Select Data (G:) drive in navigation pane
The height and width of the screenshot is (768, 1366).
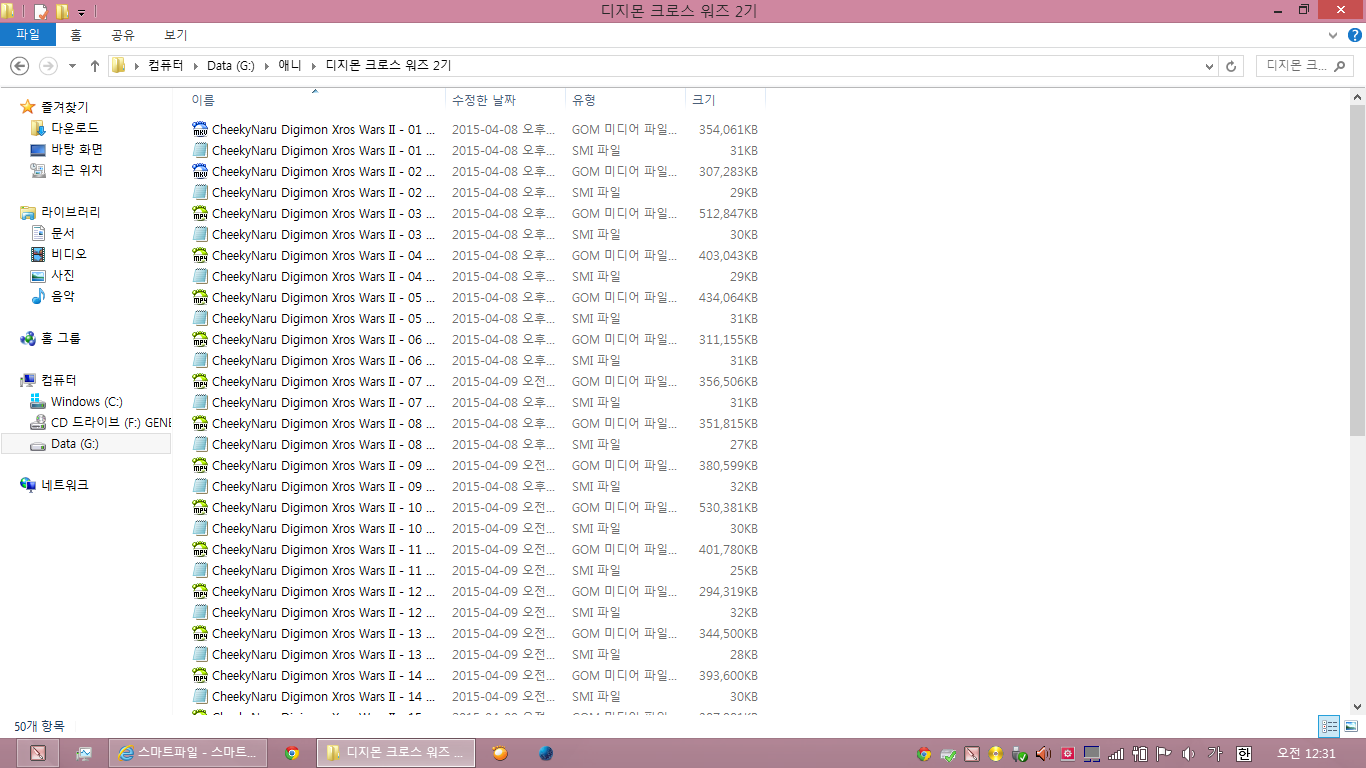[x=75, y=443]
